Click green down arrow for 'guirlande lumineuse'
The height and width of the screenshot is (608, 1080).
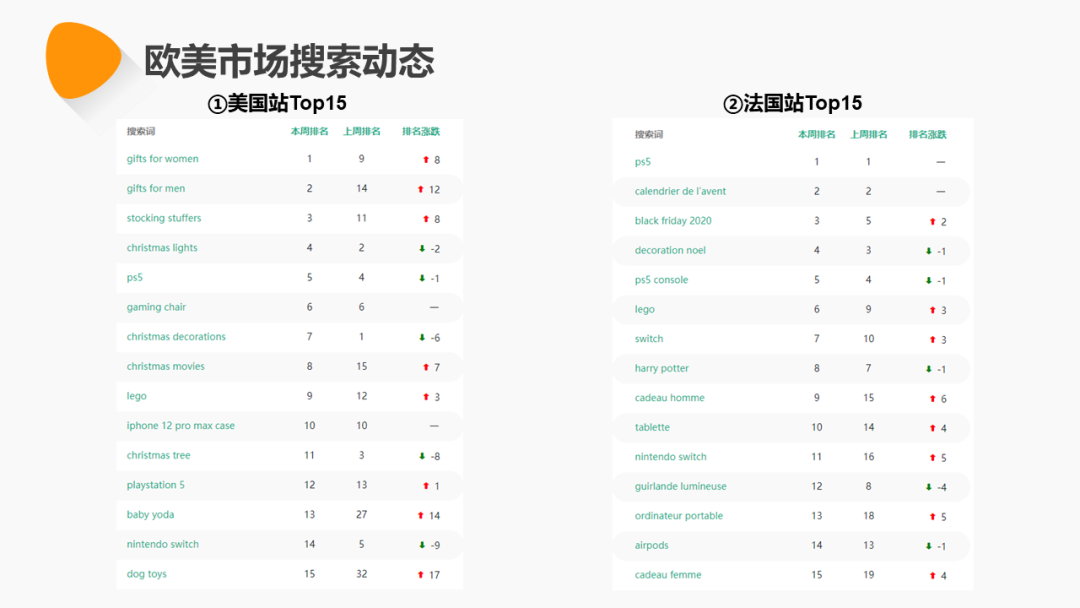coord(928,487)
